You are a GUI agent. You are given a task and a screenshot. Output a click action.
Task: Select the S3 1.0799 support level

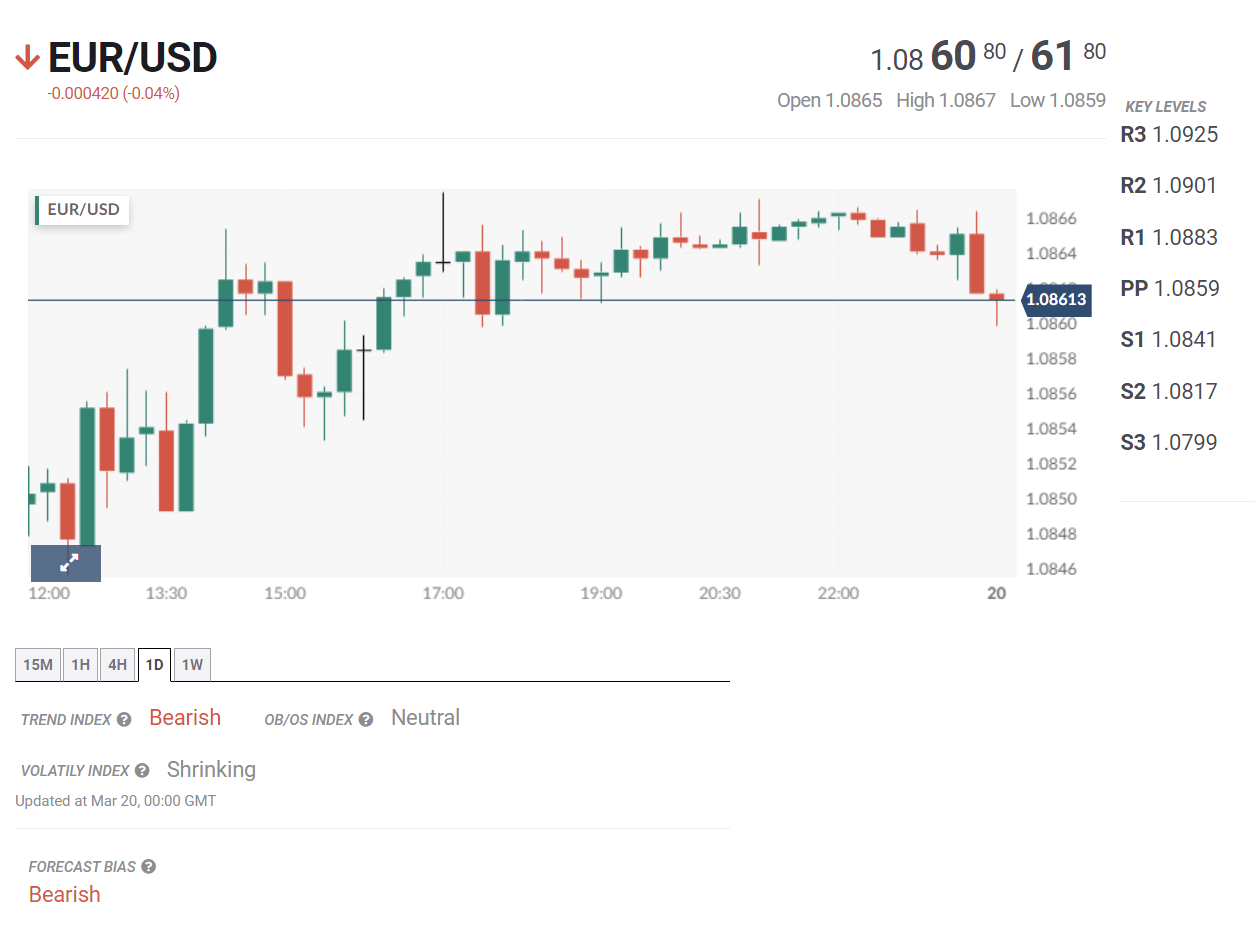pyautogui.click(x=1169, y=442)
